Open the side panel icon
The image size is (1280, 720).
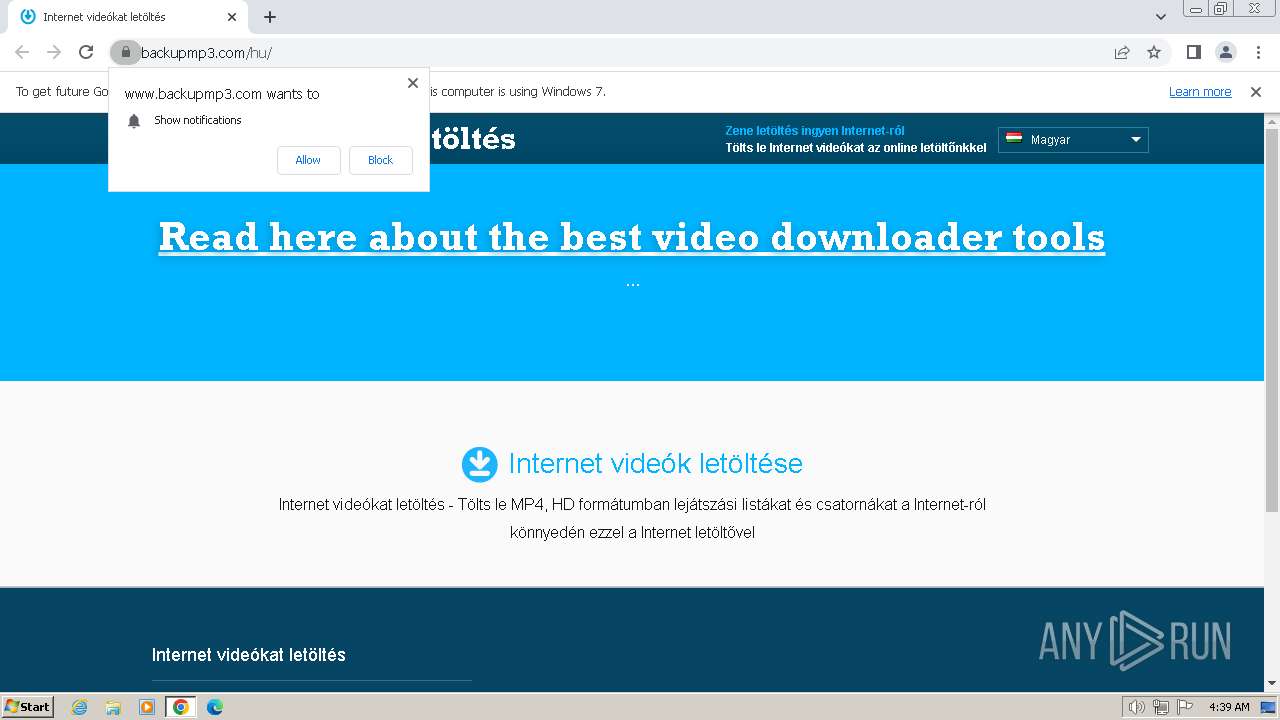click(x=1193, y=52)
